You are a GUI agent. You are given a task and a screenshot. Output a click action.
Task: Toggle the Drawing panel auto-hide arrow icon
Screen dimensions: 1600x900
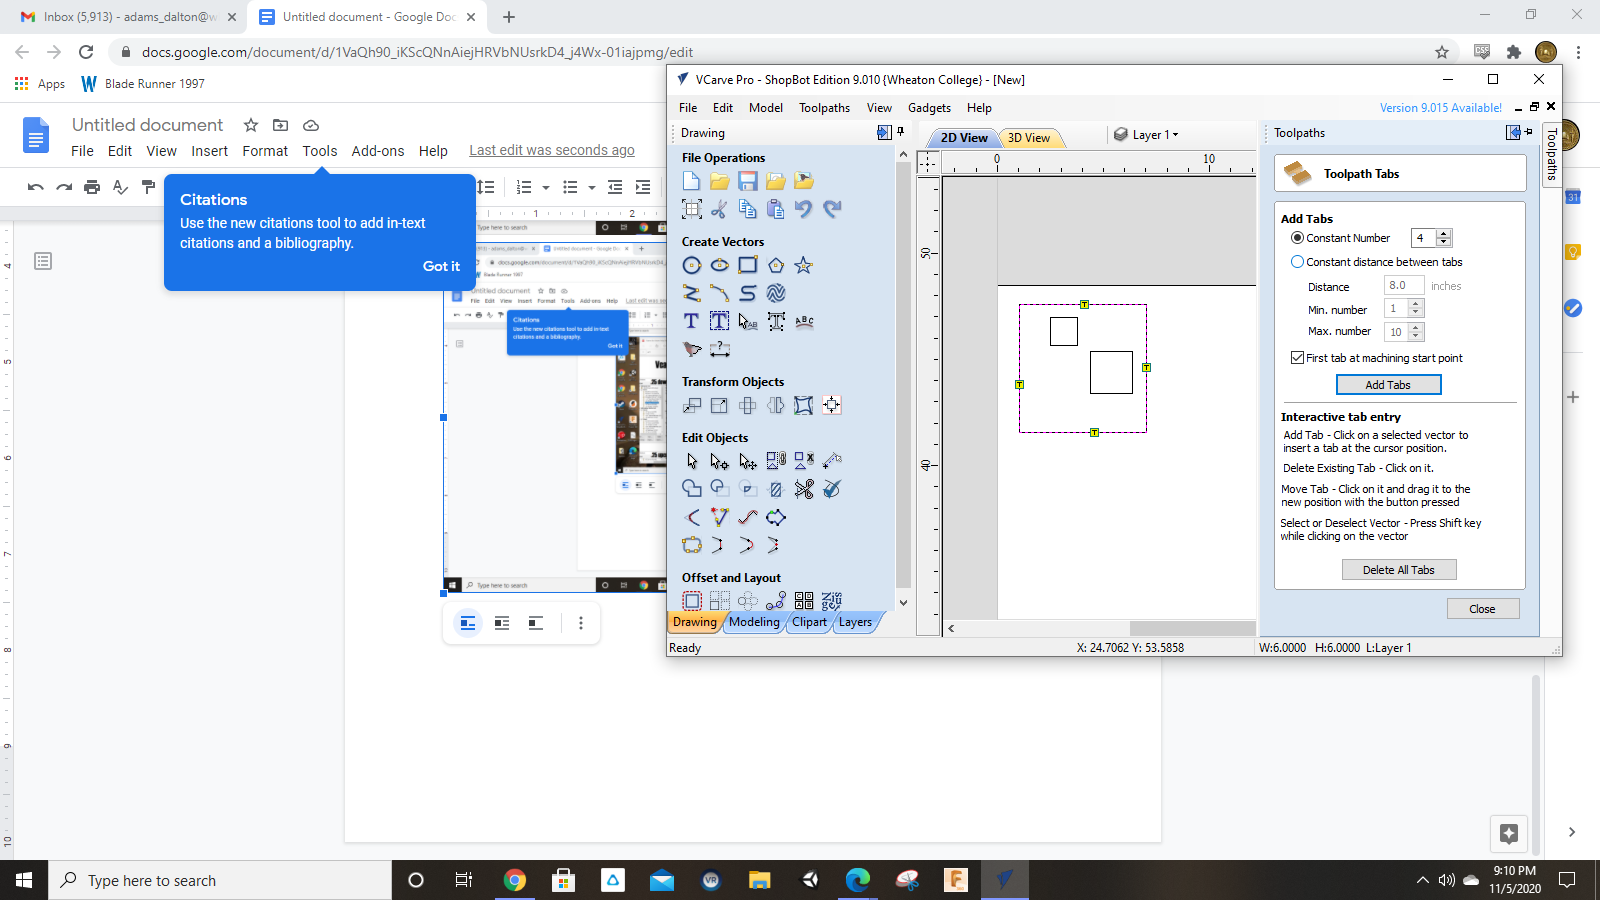click(x=884, y=132)
